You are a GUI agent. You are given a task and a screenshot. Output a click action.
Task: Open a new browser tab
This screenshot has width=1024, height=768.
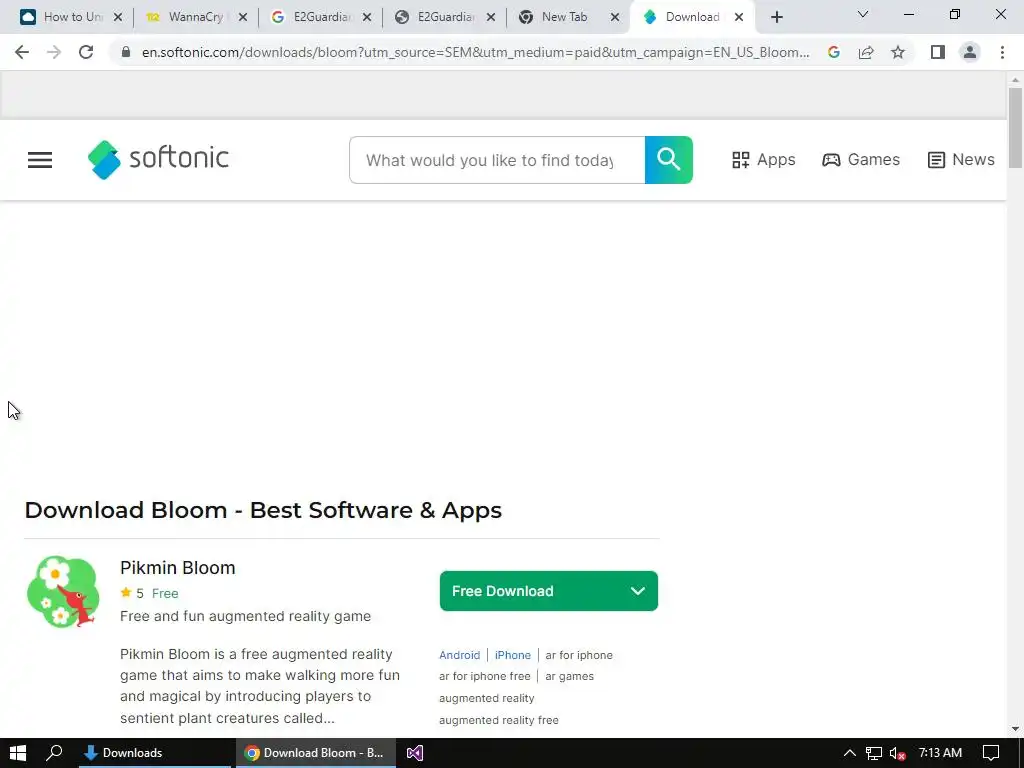[776, 18]
